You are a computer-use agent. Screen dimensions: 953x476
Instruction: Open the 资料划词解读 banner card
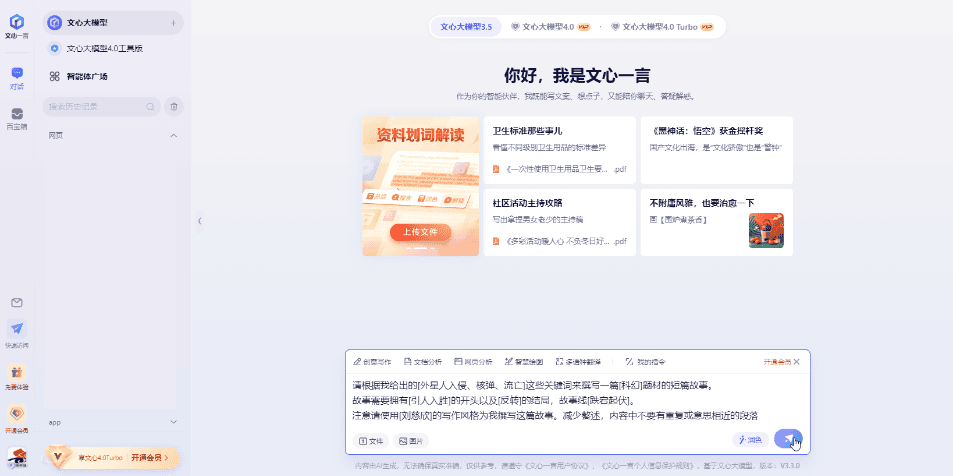pos(421,186)
